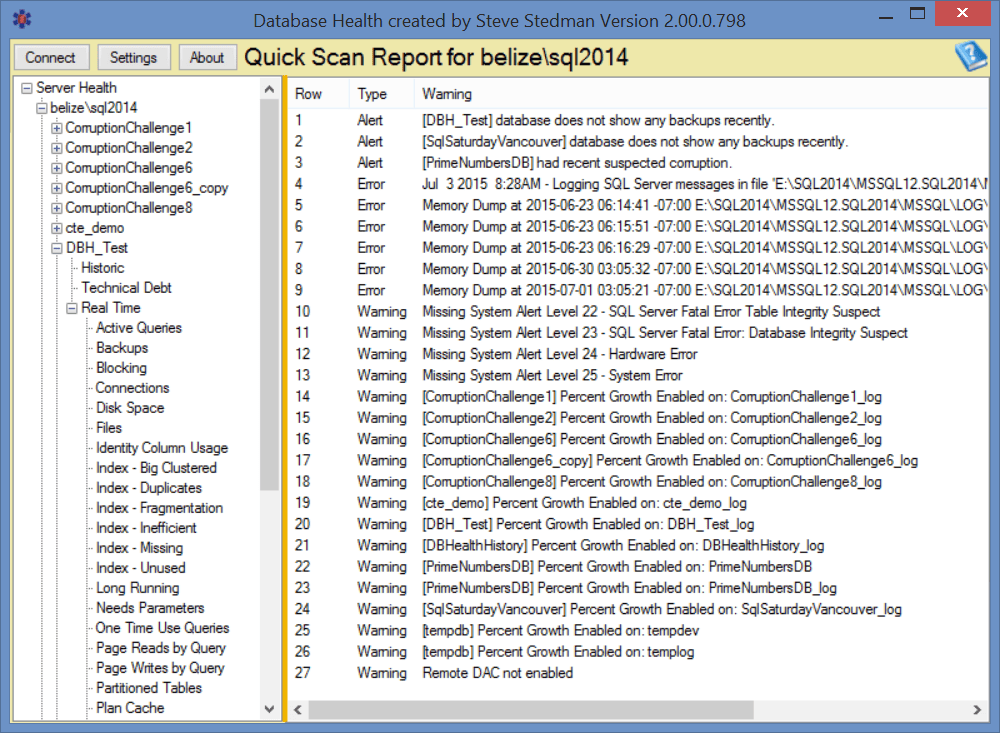Click the help icon on the report header
The height and width of the screenshot is (733, 1000).
969,57
